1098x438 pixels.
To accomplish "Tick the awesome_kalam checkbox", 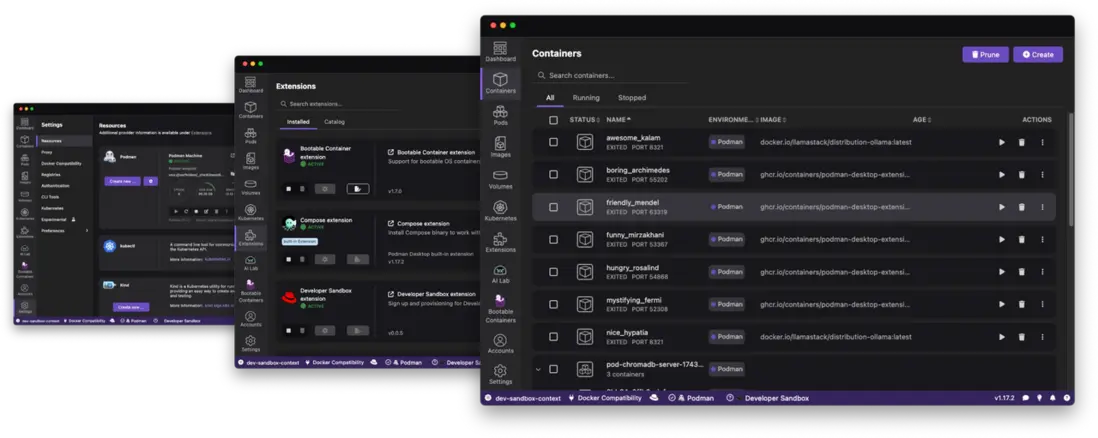I will coord(553,142).
